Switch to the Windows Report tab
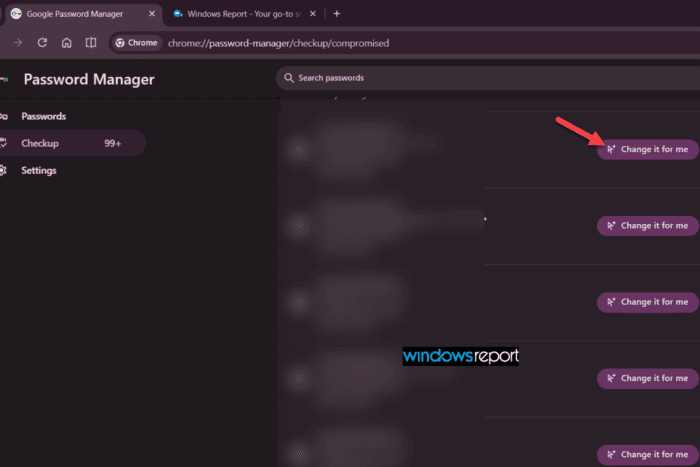This screenshot has width=700, height=467. [x=244, y=14]
